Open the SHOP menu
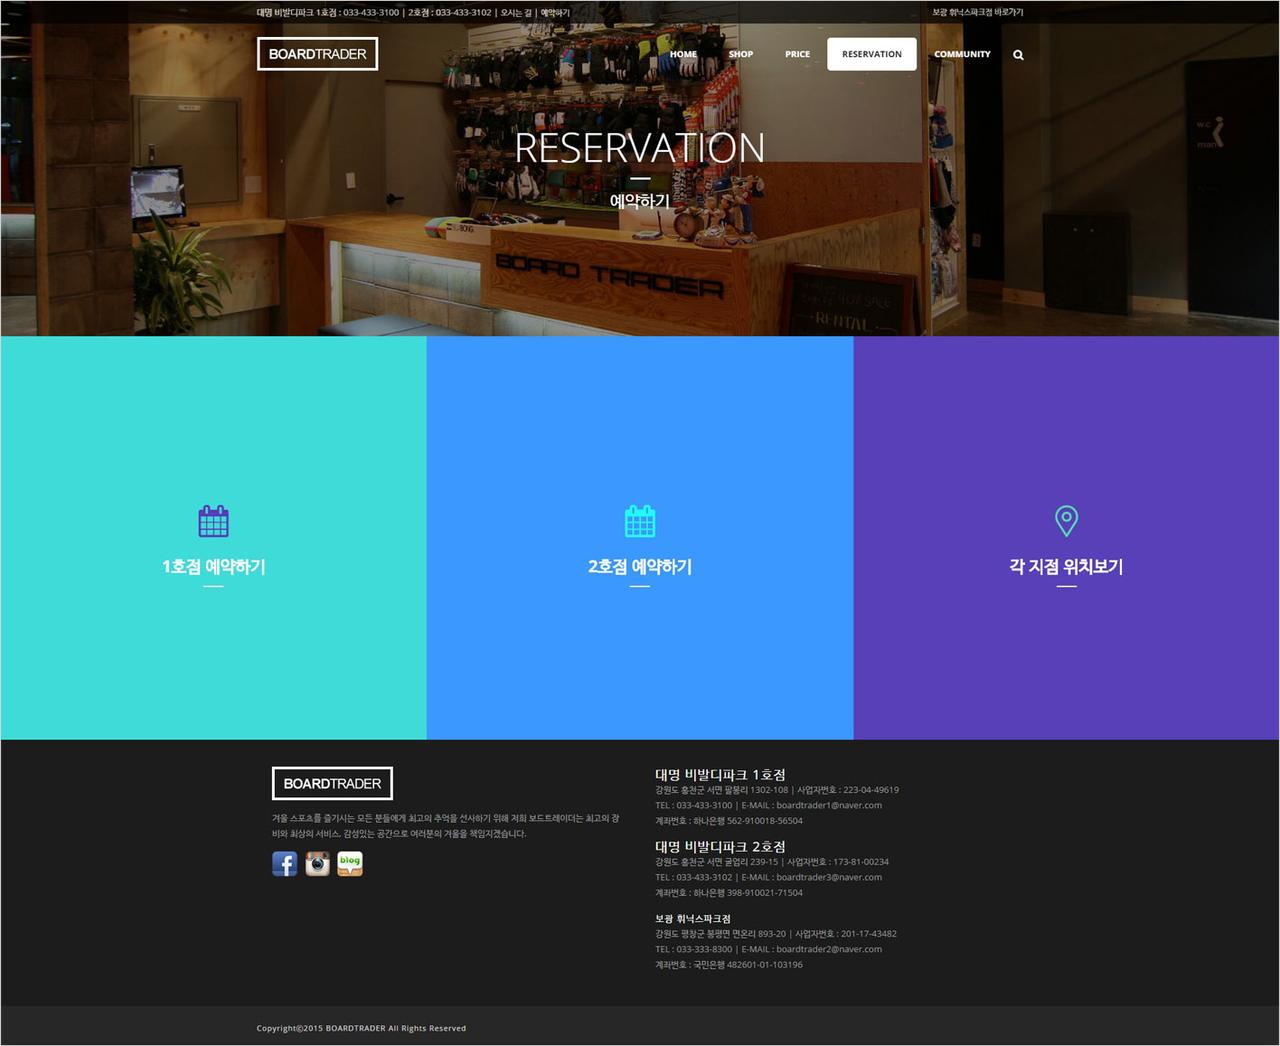The image size is (1280, 1046). 741,54
